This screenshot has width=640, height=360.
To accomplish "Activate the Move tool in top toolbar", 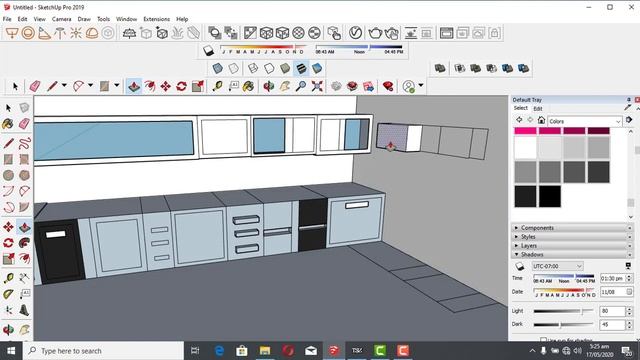I will 165,86.
